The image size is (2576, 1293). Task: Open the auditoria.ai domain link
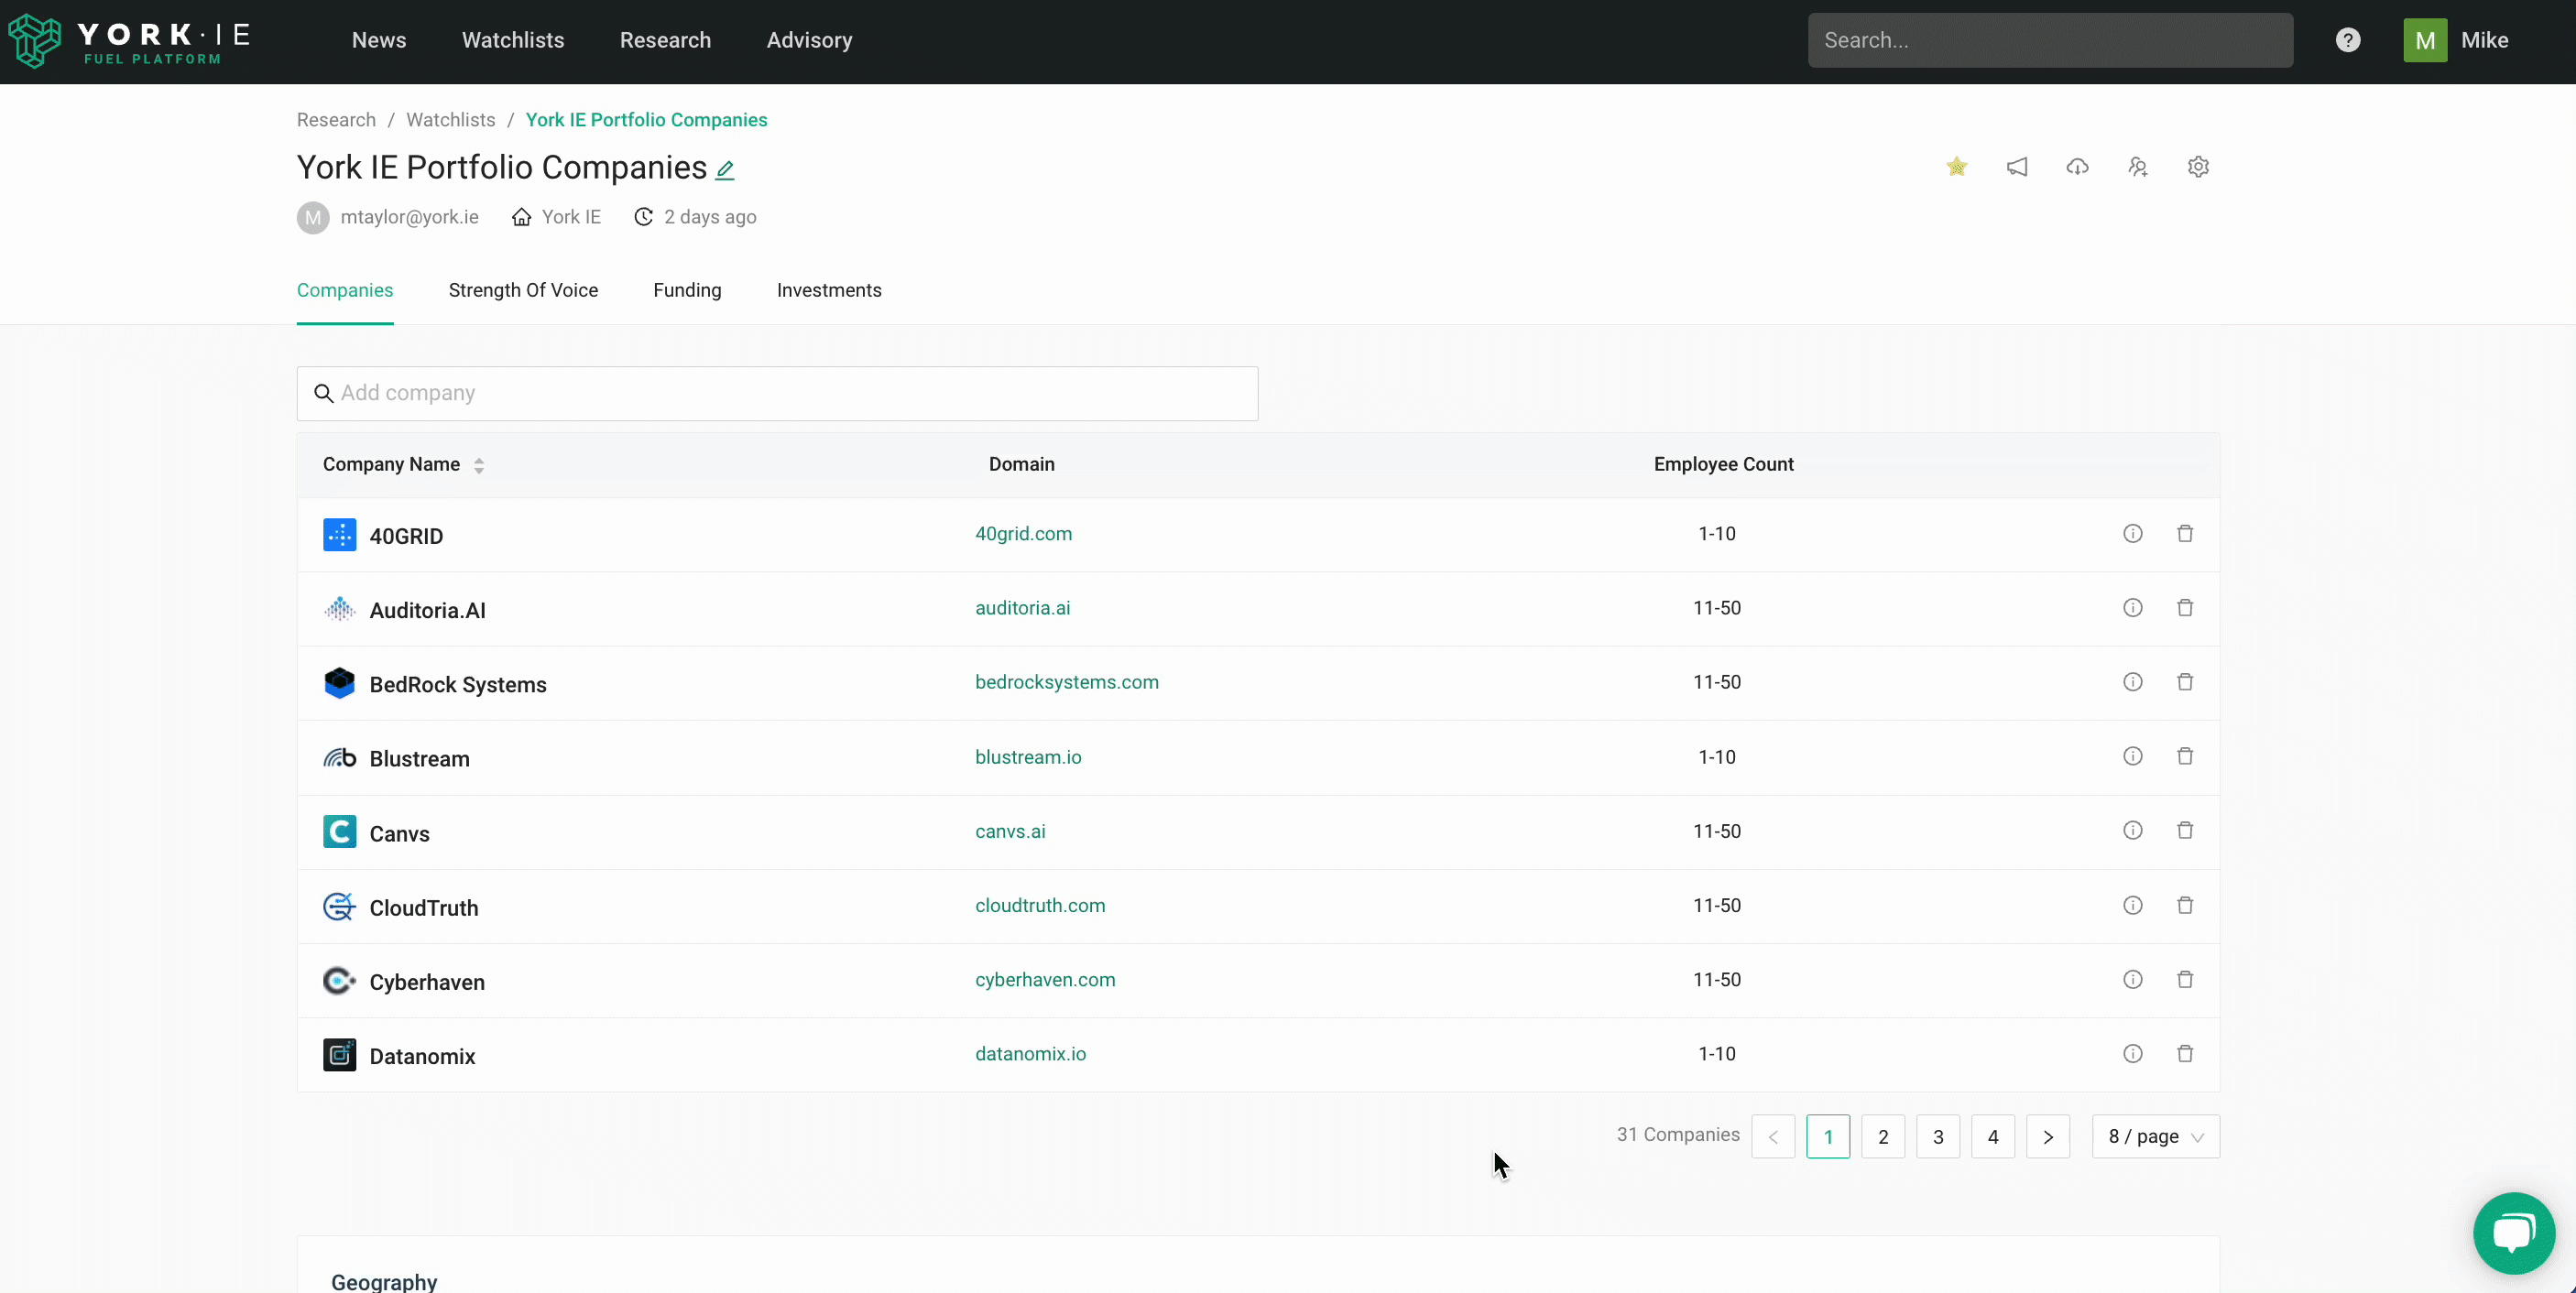pyautogui.click(x=1022, y=608)
